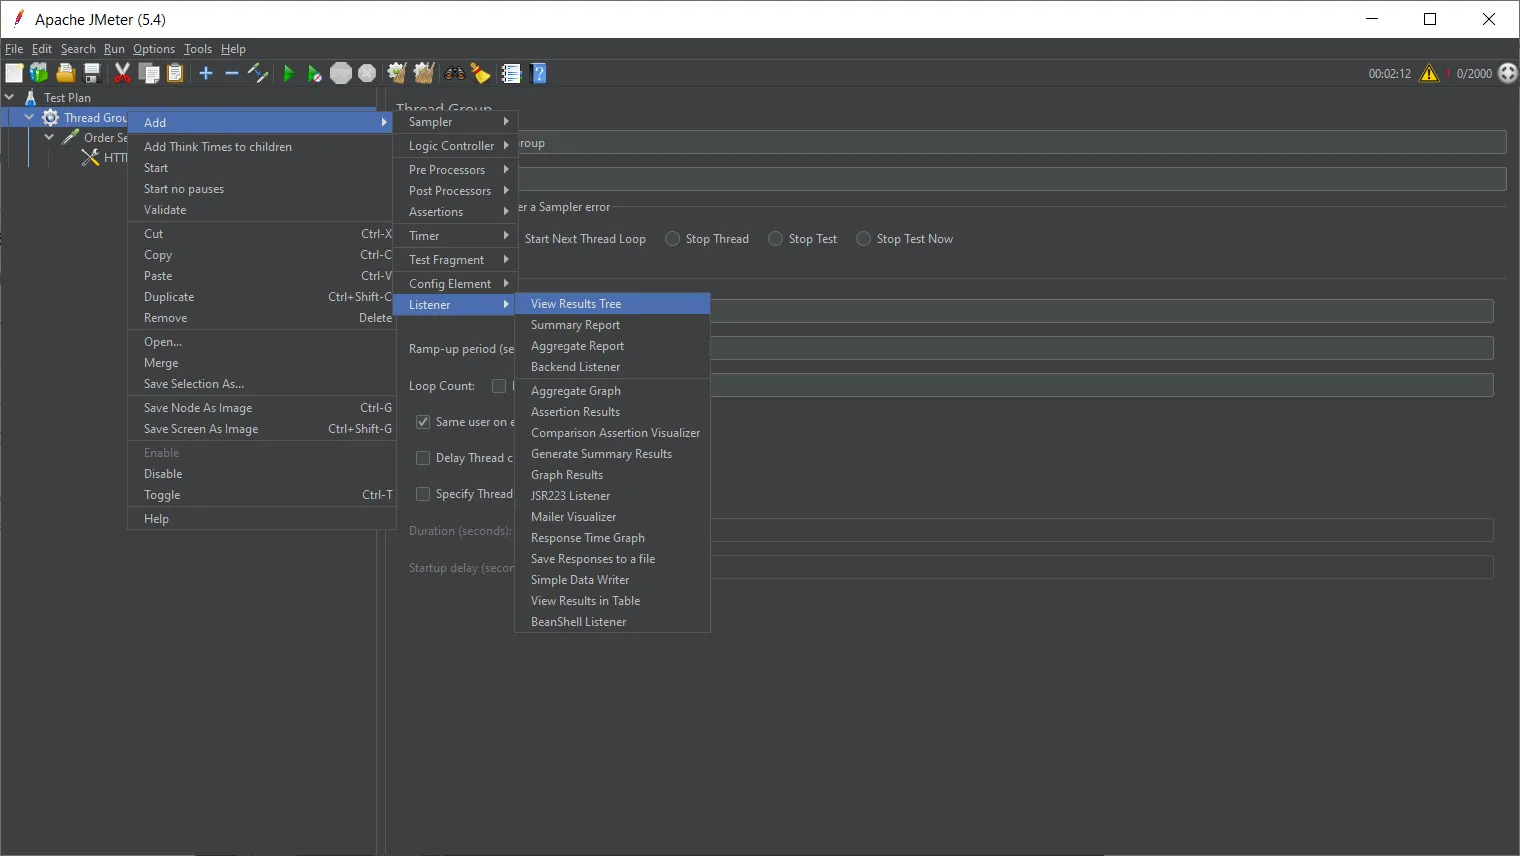The width and height of the screenshot is (1520, 856).
Task: Click the Reset Search yellow broom icon
Action: (481, 73)
